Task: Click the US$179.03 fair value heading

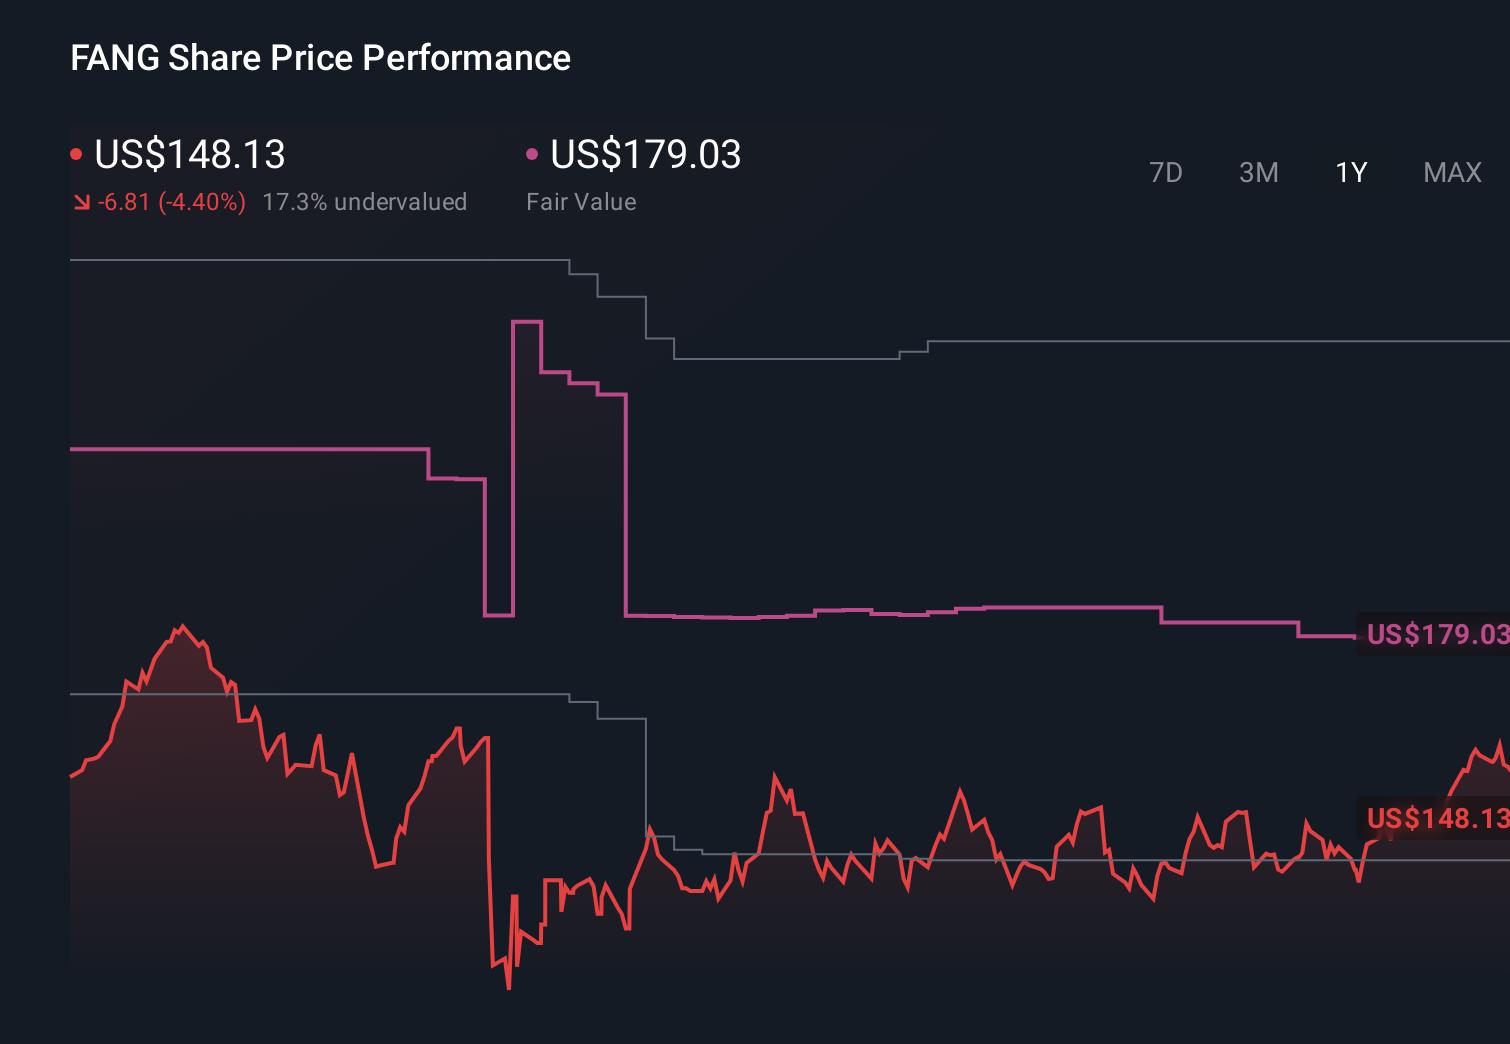Action: (646, 155)
